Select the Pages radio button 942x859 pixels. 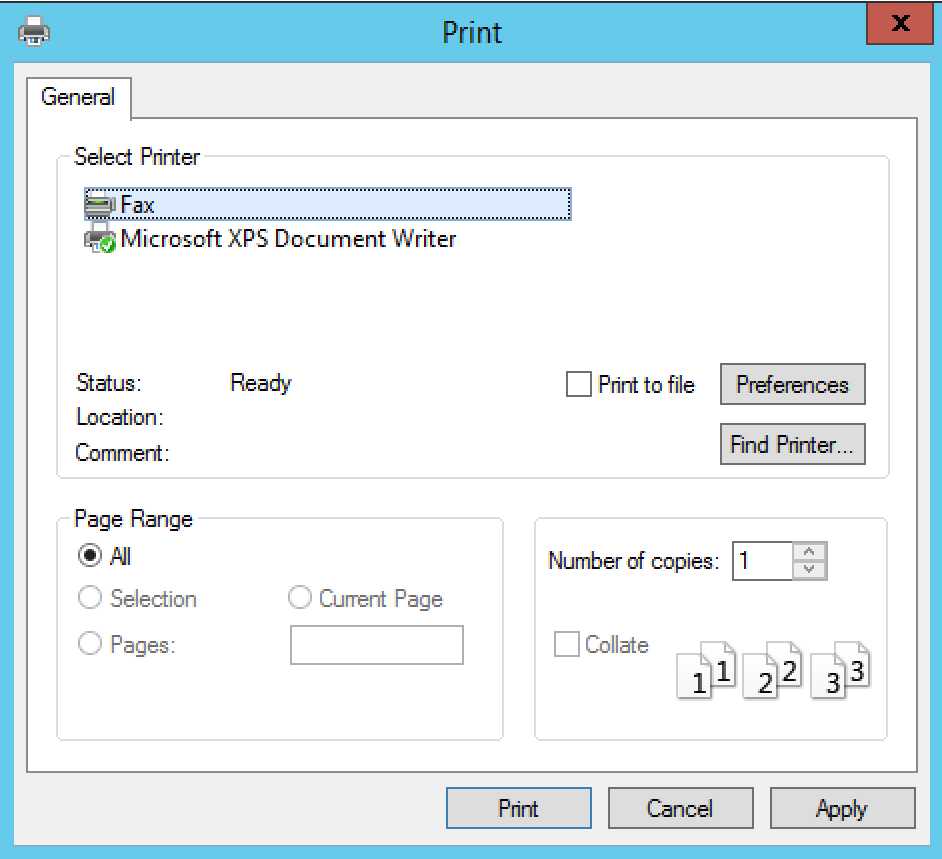click(x=90, y=643)
